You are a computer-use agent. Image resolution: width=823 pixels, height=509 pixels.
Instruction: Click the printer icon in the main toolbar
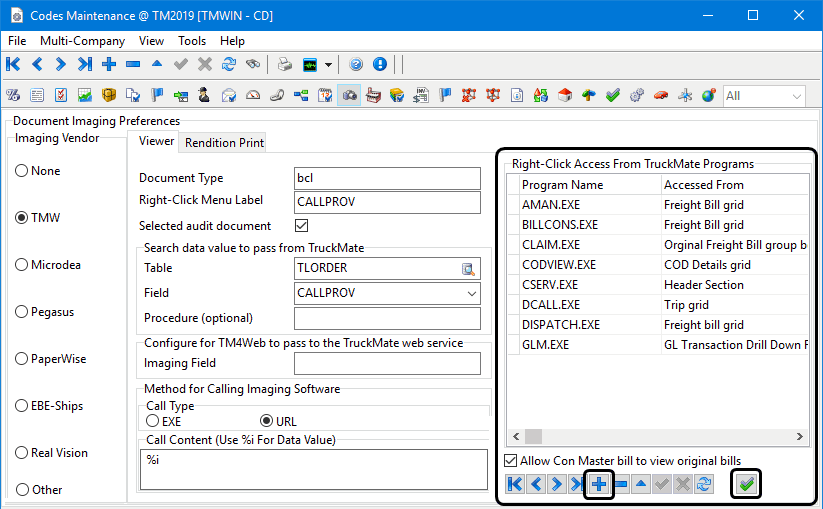point(285,64)
